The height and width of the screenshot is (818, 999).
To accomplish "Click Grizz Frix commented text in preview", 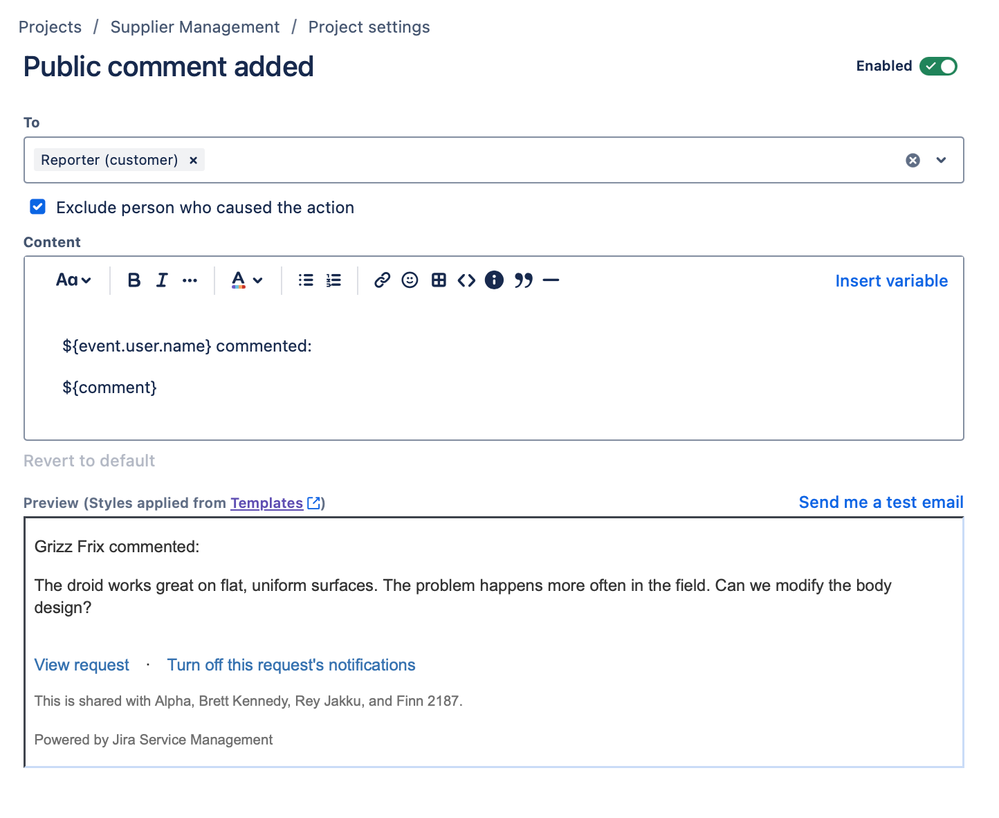I will tap(117, 547).
